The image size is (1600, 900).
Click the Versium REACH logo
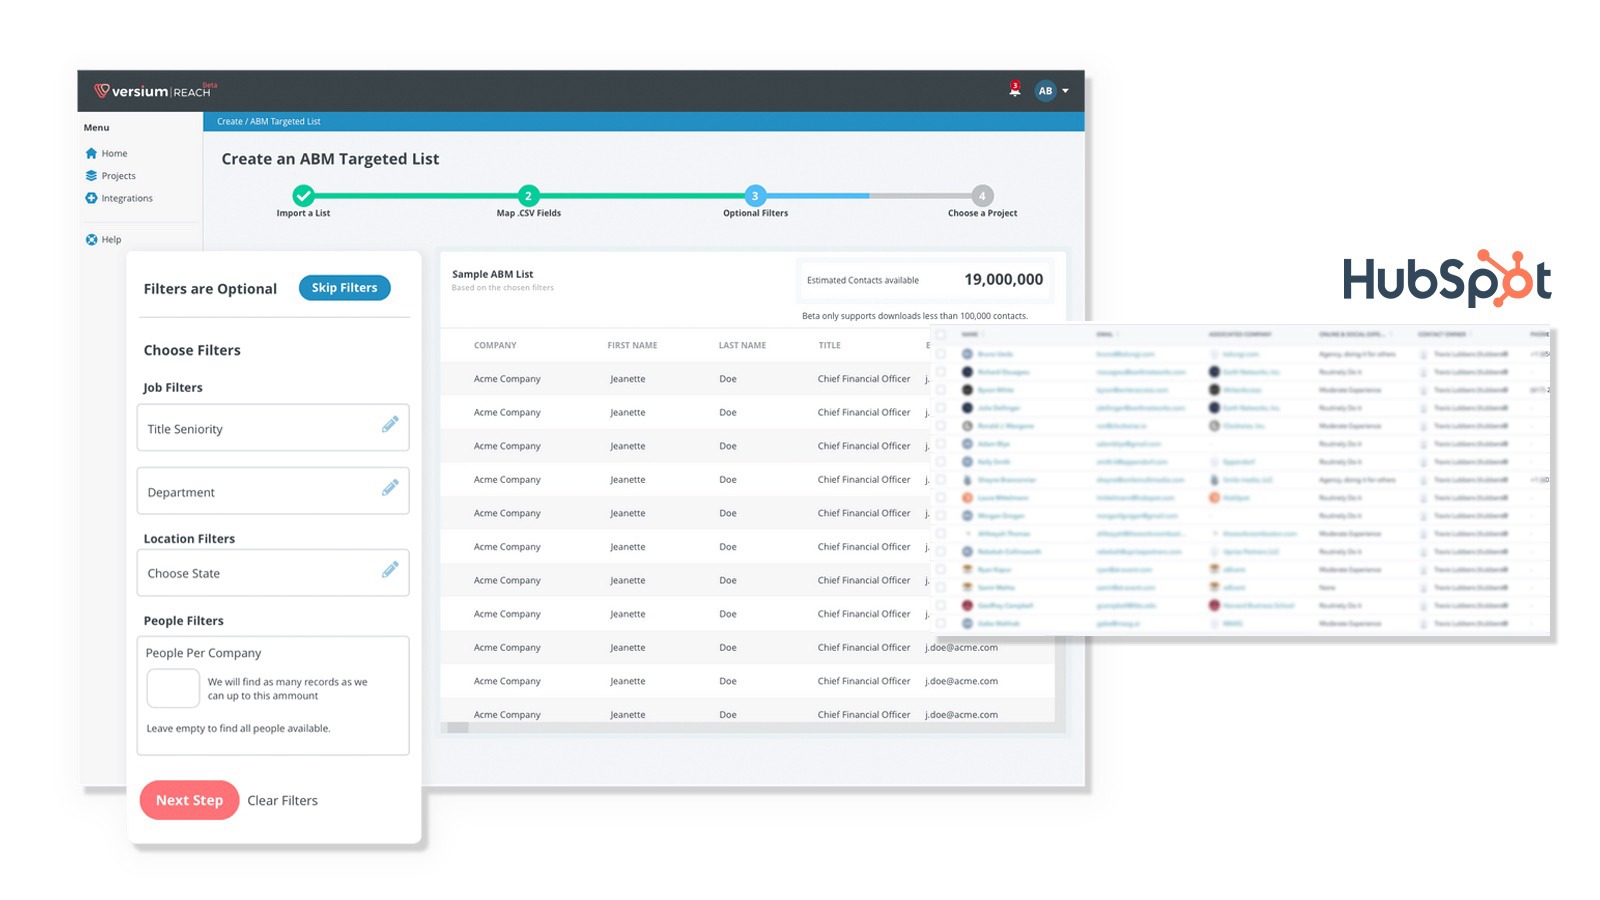pos(154,91)
